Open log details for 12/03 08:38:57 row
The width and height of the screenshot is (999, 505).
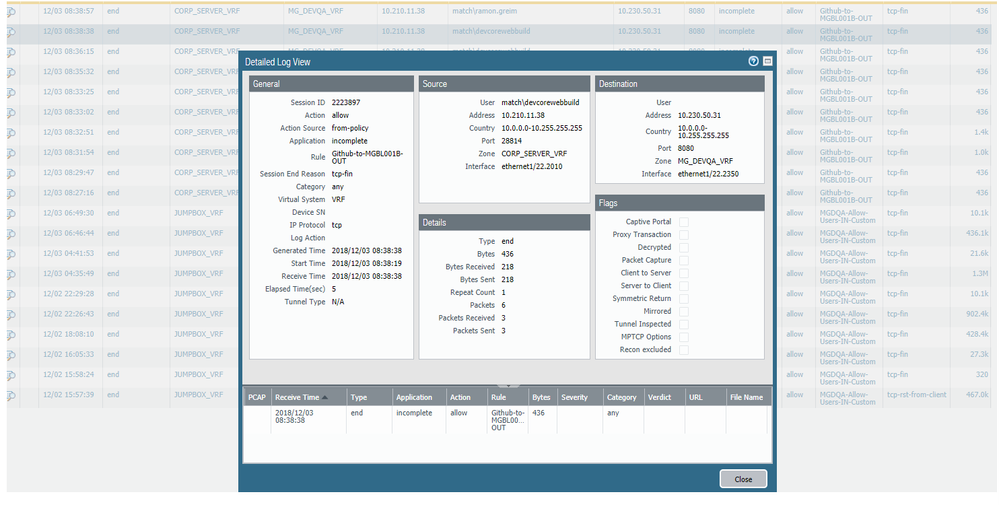click(11, 12)
